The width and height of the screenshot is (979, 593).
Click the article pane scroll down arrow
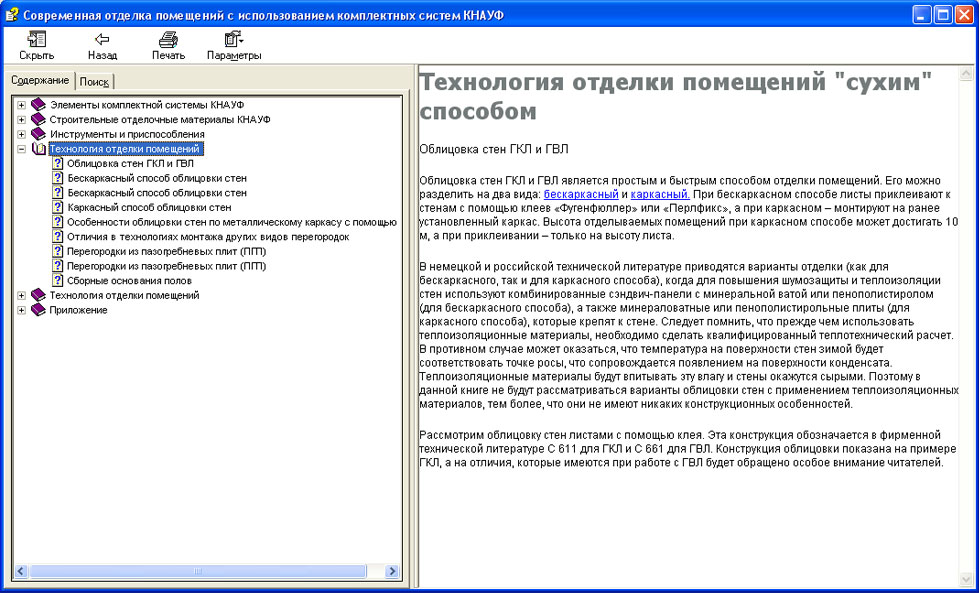tap(967, 581)
